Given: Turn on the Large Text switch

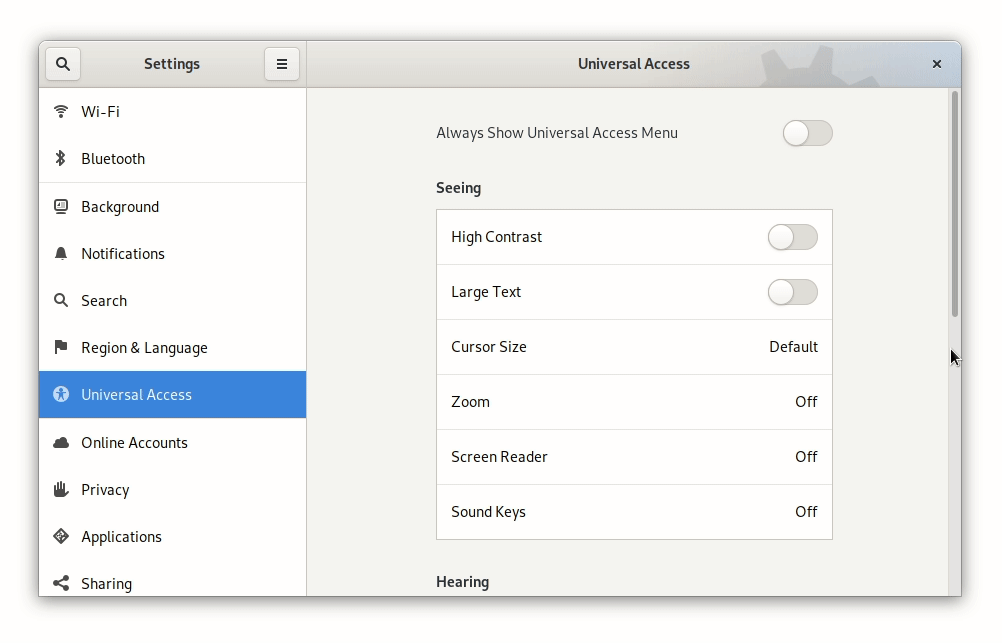Looking at the screenshot, I should pos(792,292).
